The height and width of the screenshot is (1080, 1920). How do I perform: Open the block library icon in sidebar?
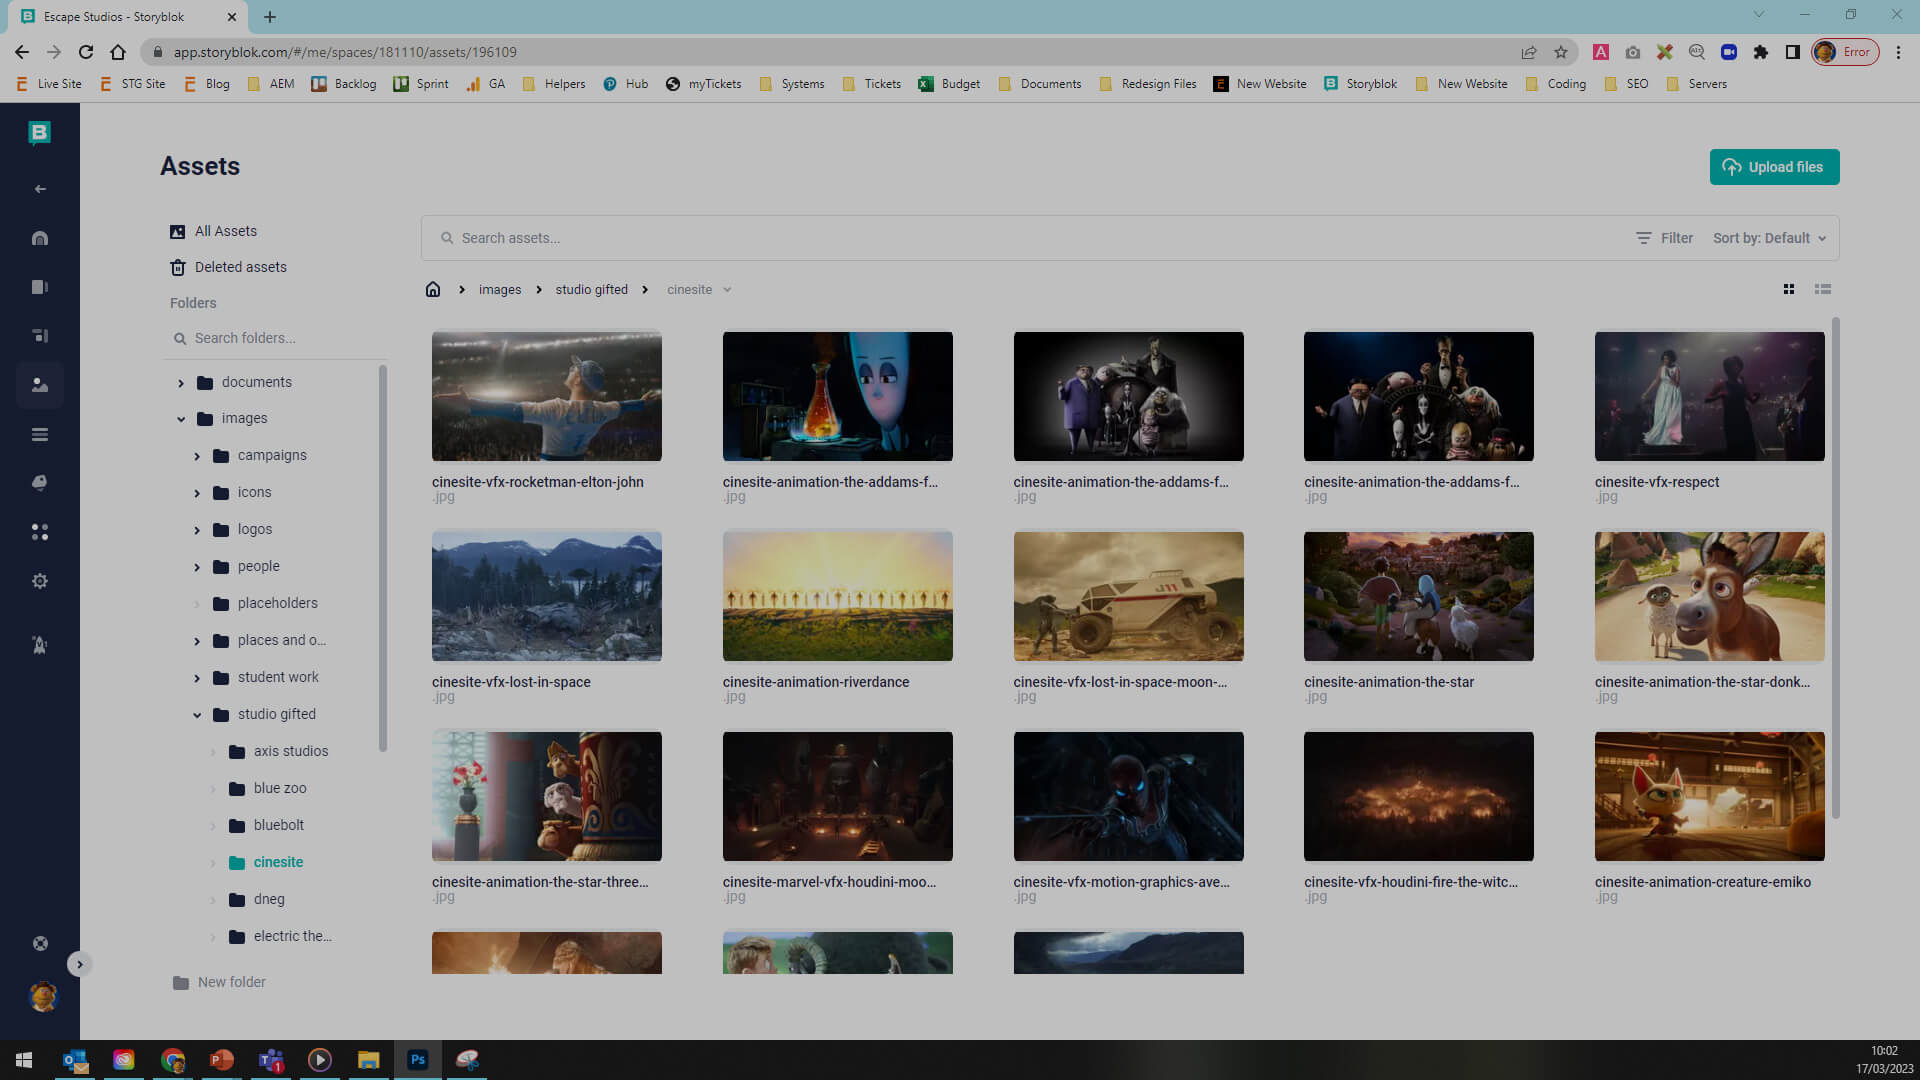[40, 336]
